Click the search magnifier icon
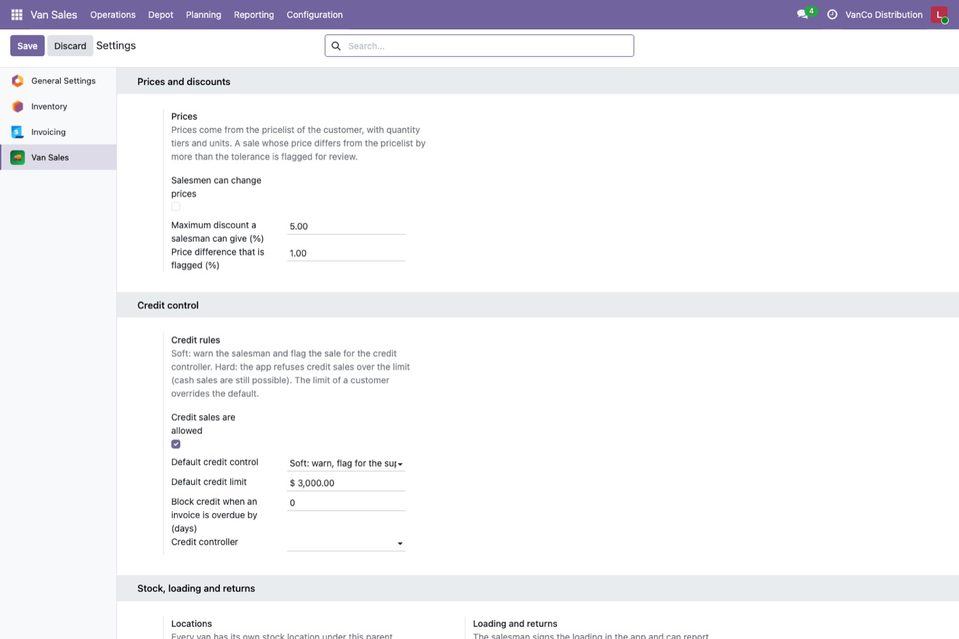 pyautogui.click(x=336, y=46)
